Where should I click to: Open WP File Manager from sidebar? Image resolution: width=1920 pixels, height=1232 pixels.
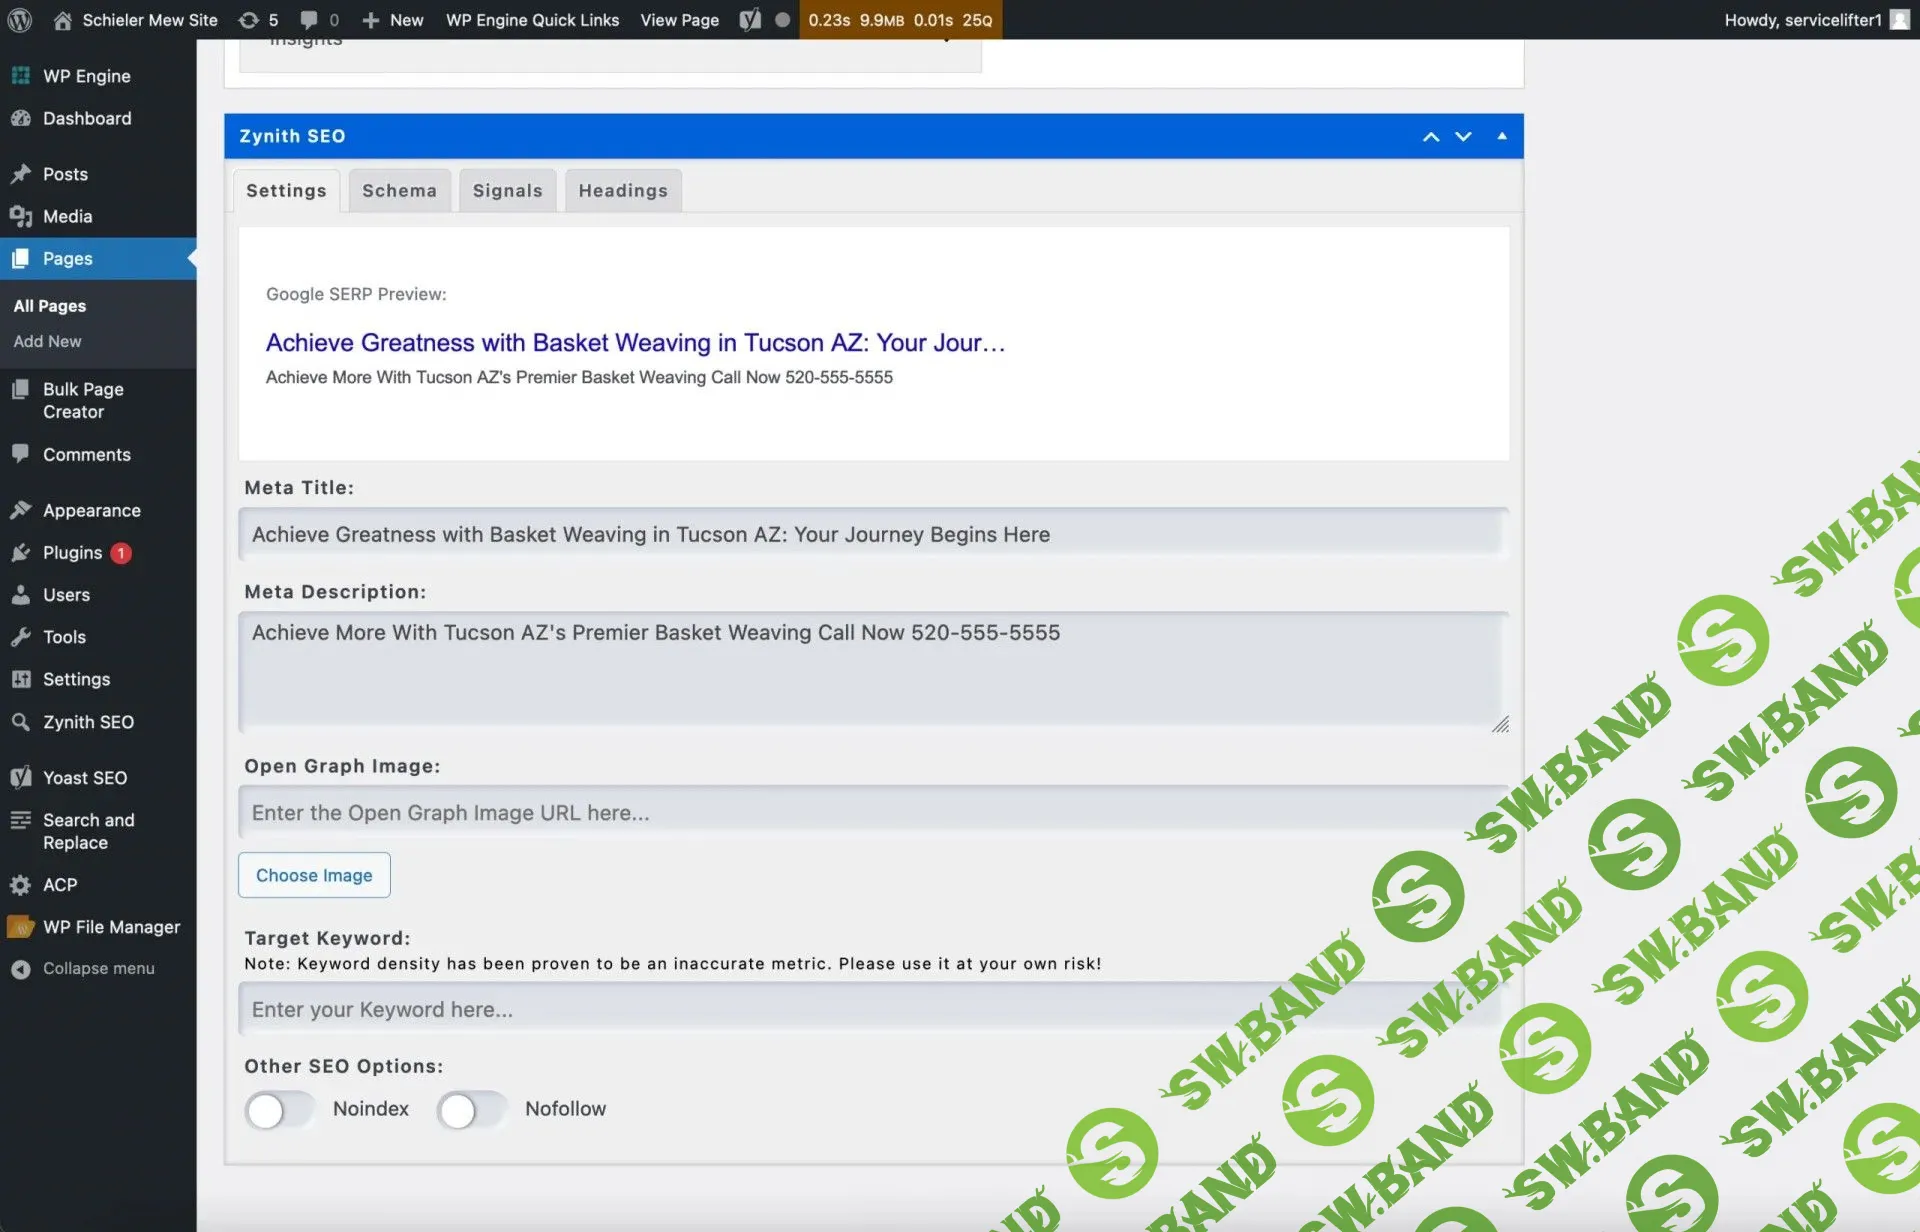pos(111,927)
